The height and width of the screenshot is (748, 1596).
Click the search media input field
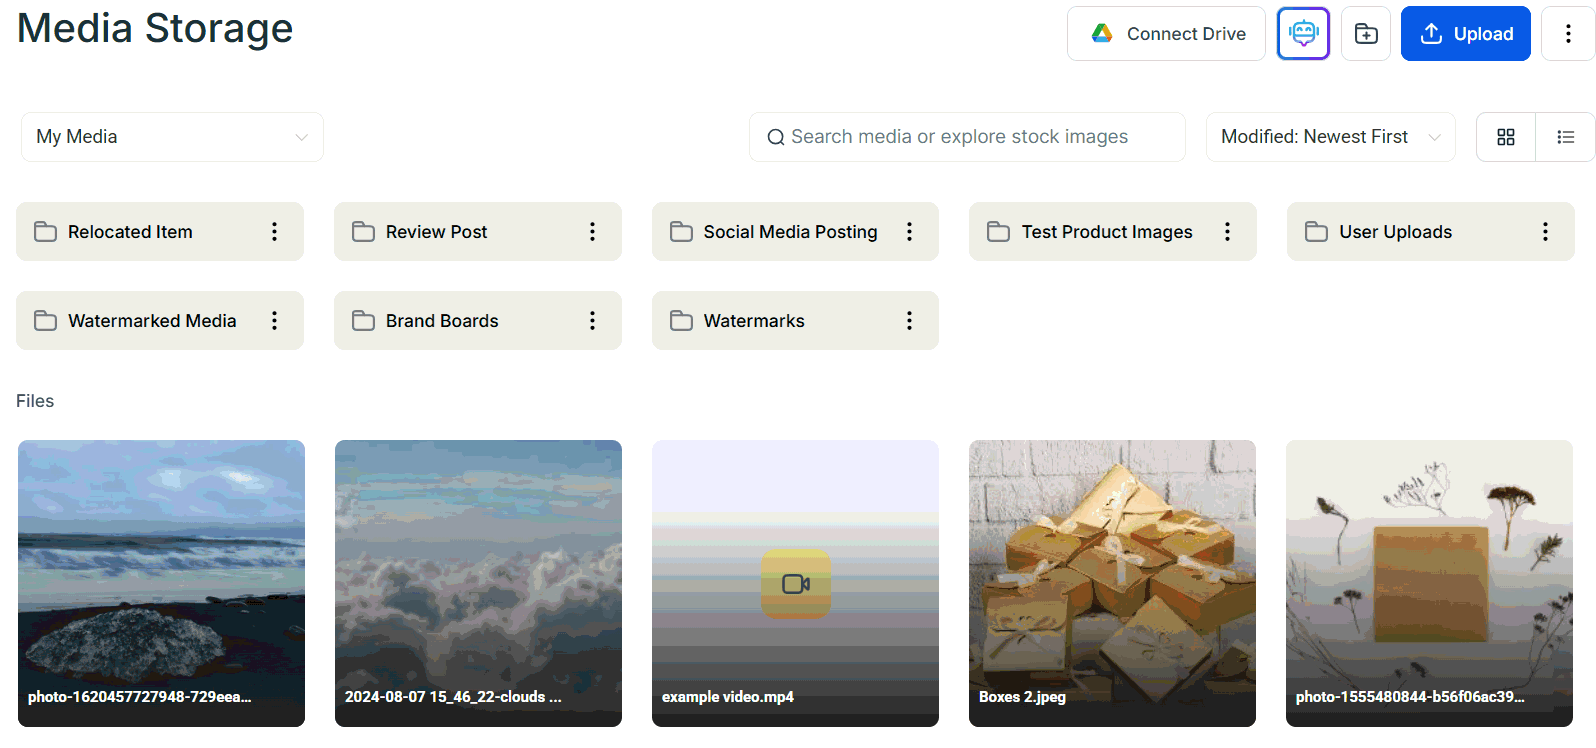tap(967, 137)
